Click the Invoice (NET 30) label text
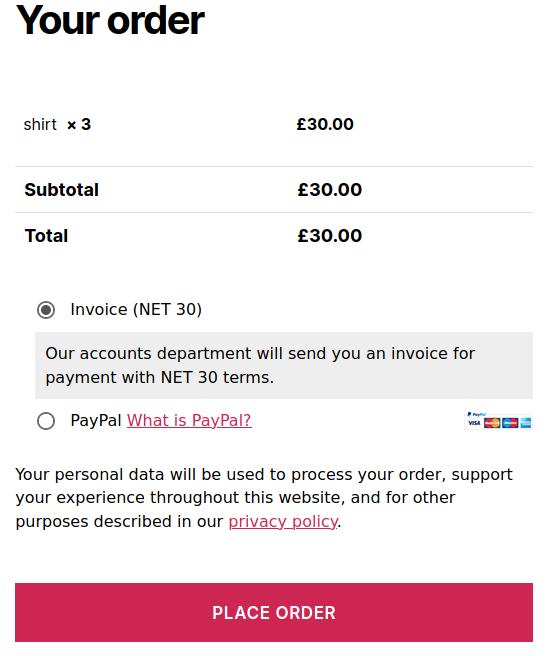 (136, 310)
